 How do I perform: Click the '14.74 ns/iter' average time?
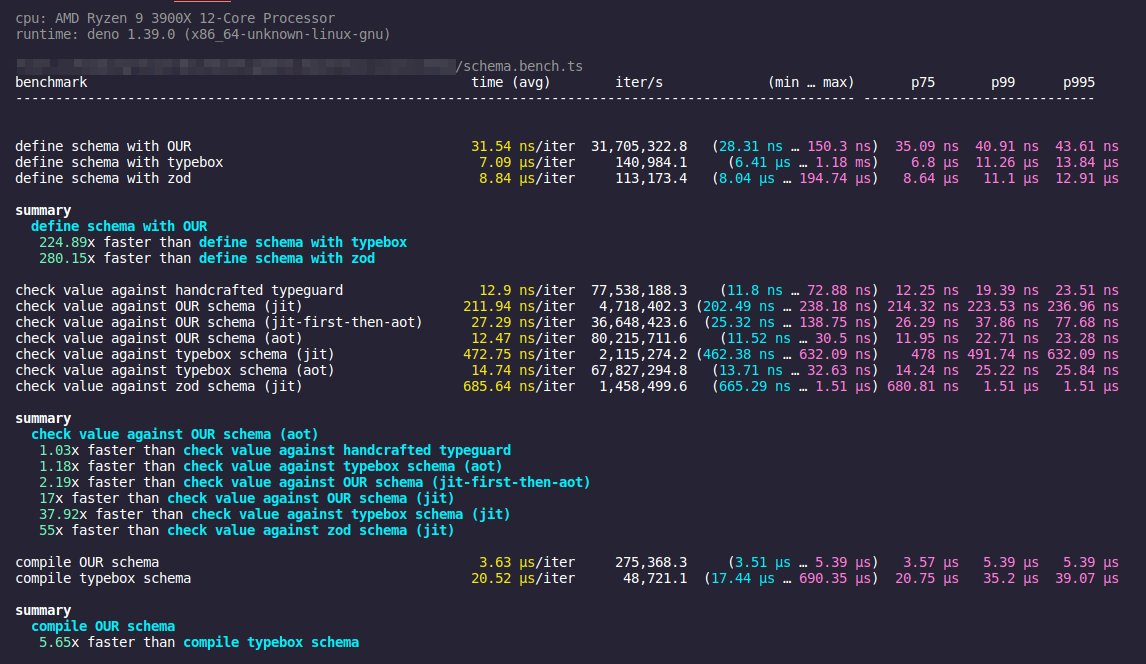pyautogui.click(x=523, y=370)
